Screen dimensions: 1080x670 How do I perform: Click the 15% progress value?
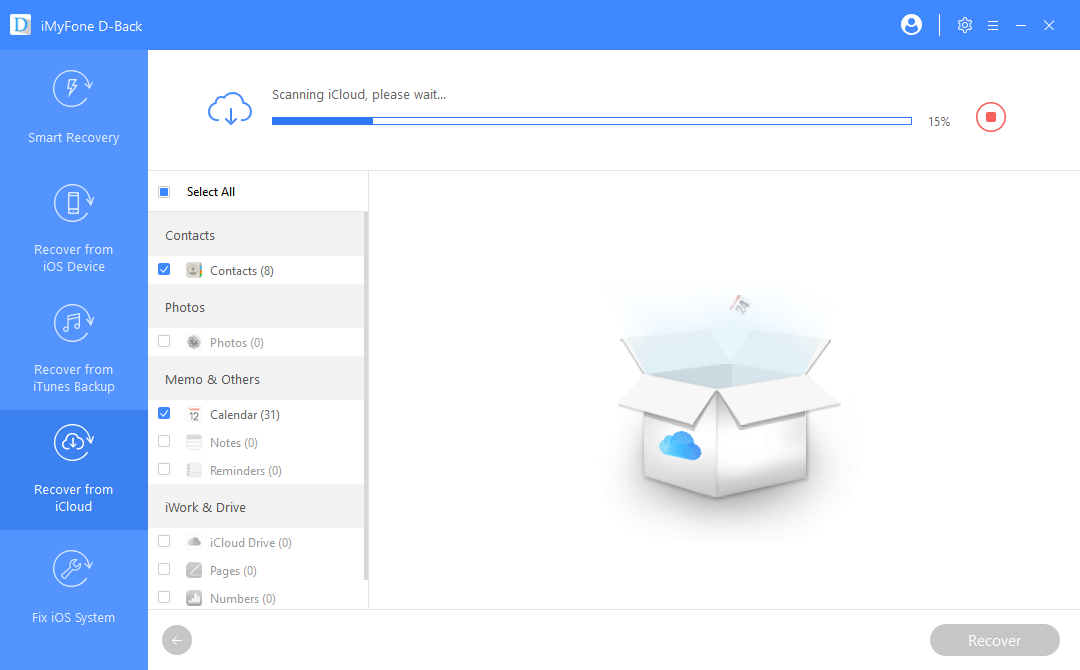click(x=939, y=122)
